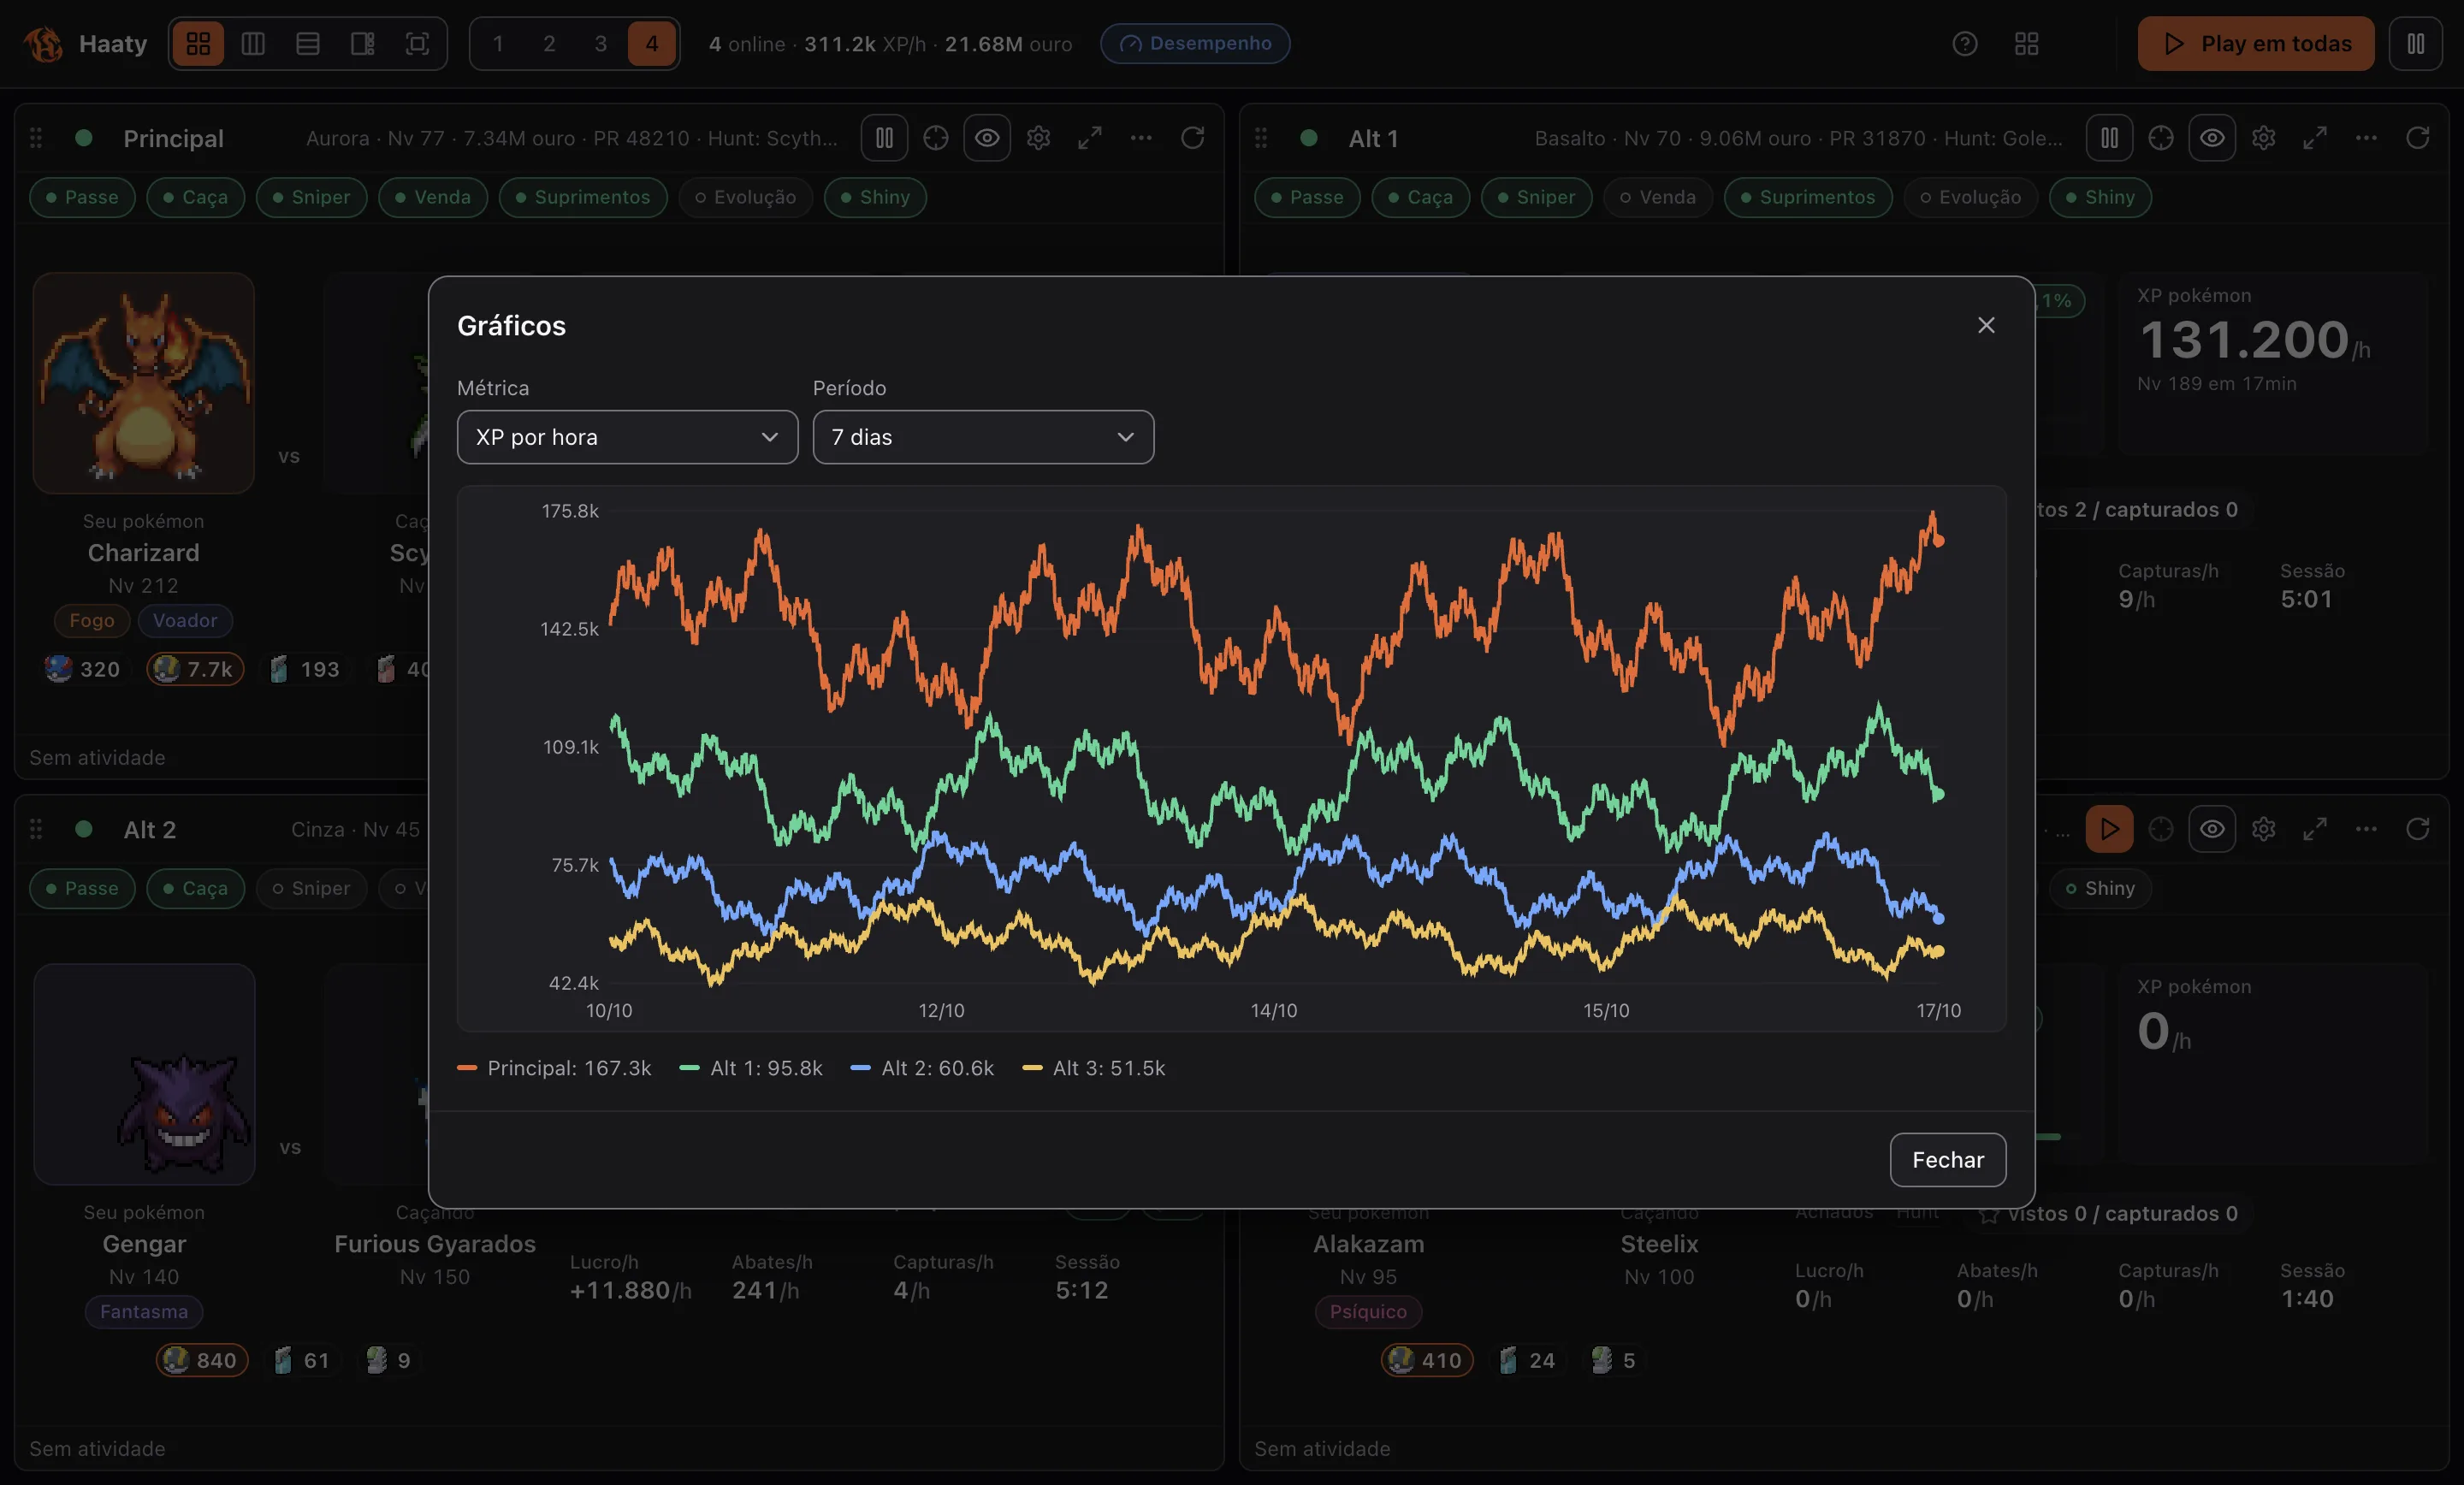Select the grid layout icon in top toolbar
Screen dimensions: 2464x1485
(x=198, y=44)
